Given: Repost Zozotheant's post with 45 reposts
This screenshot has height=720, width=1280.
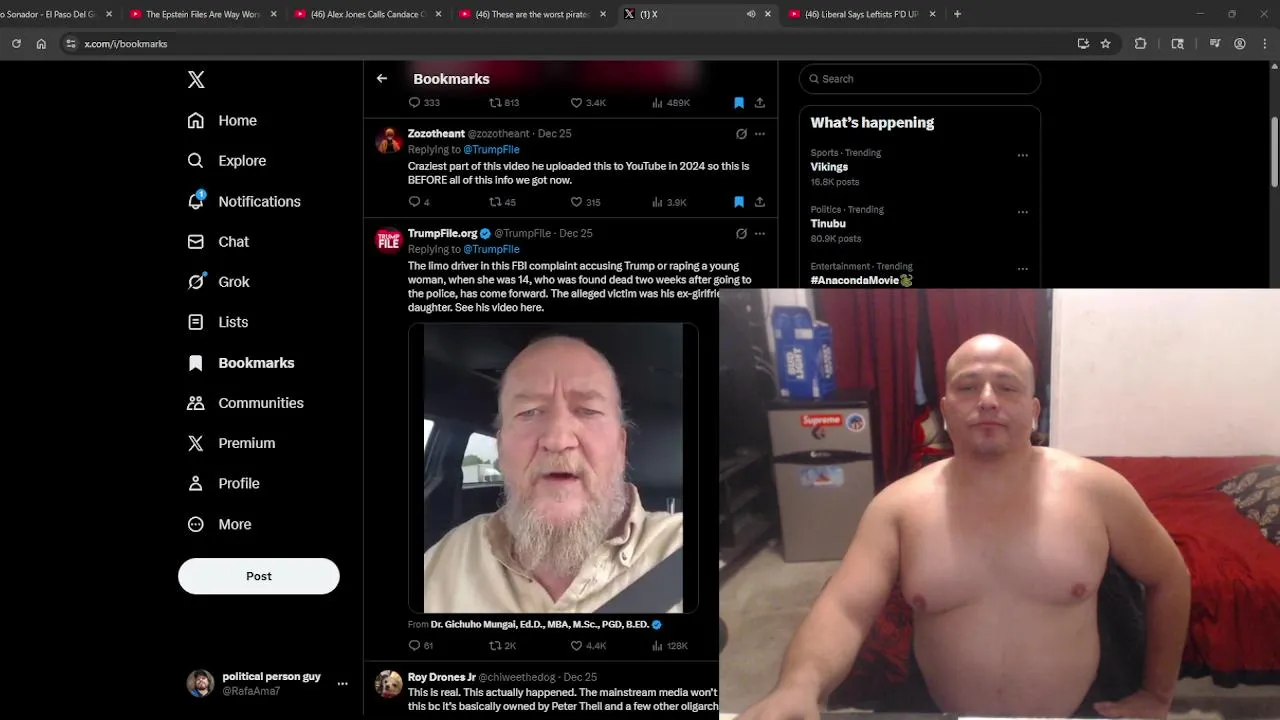Looking at the screenshot, I should coord(502,202).
